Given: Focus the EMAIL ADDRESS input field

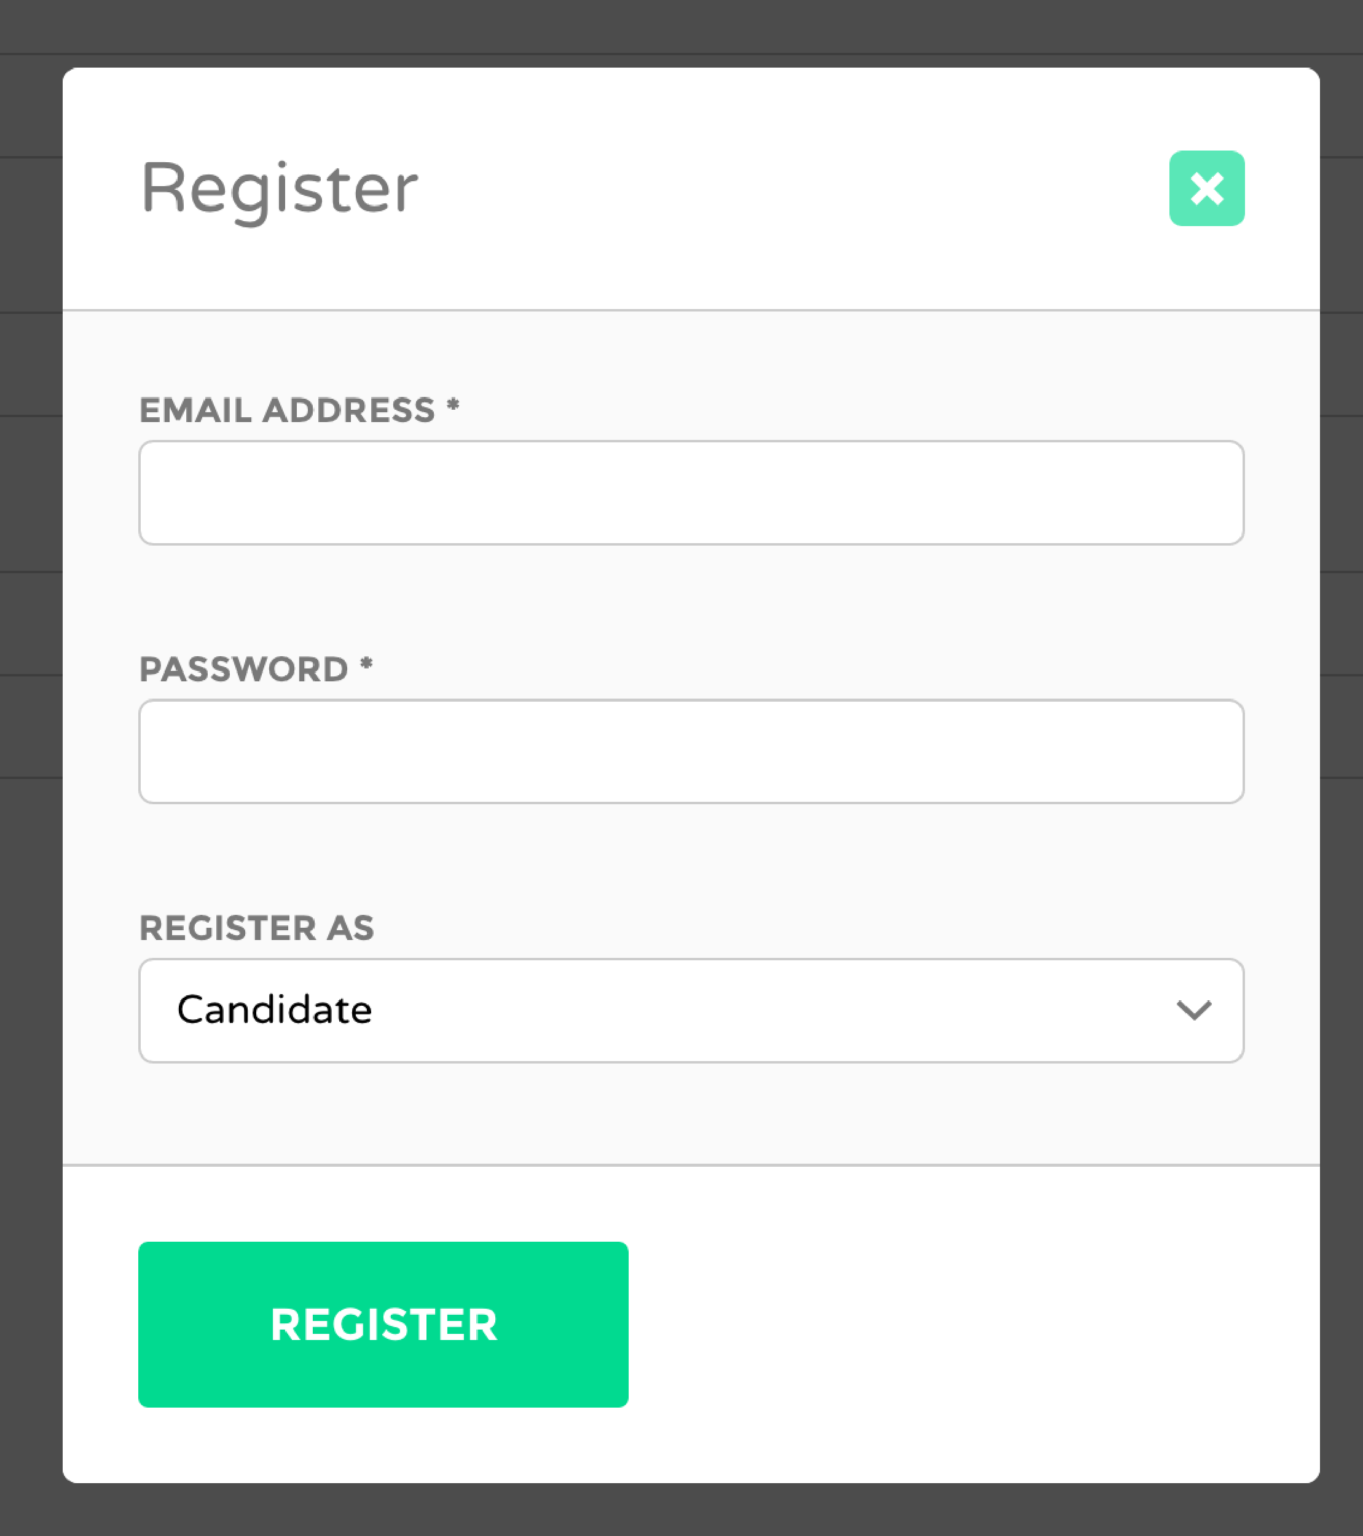Looking at the screenshot, I should (690, 492).
